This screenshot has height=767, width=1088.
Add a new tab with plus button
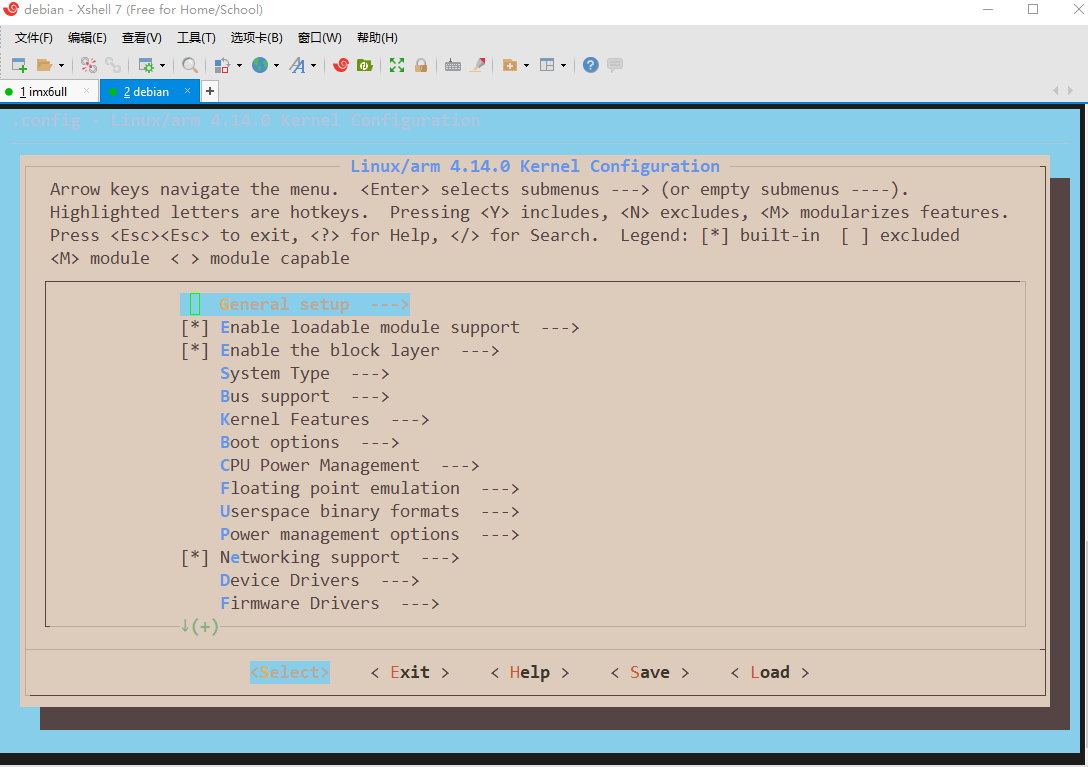coord(210,91)
